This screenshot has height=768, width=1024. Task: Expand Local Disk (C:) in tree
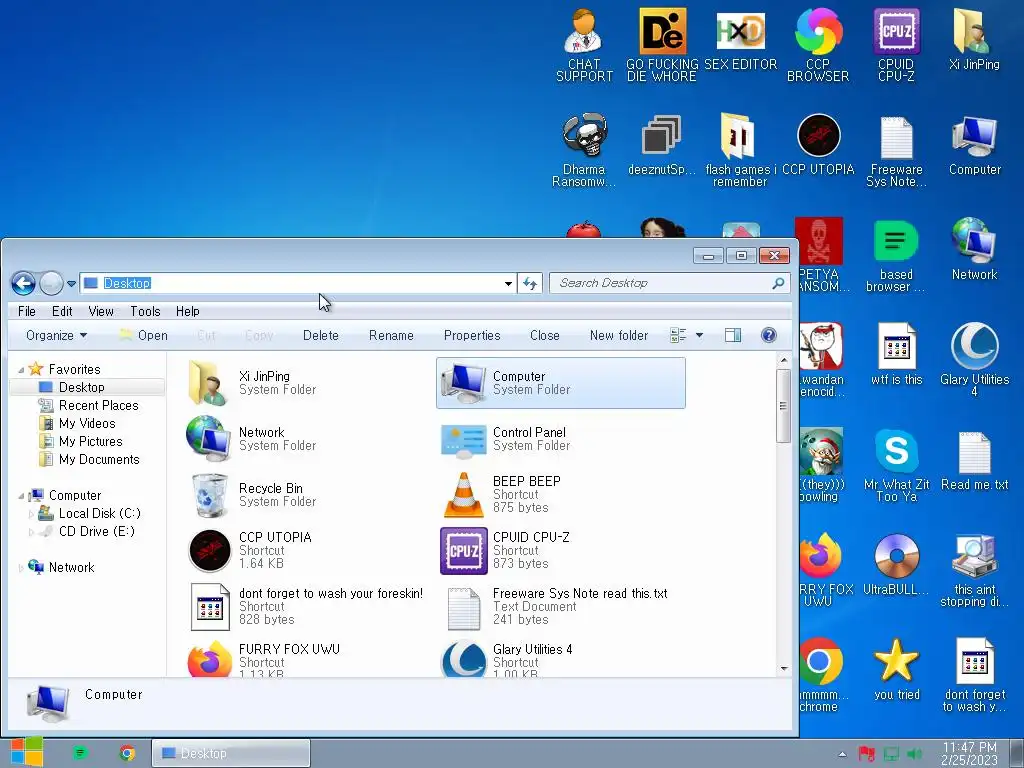pos(31,514)
